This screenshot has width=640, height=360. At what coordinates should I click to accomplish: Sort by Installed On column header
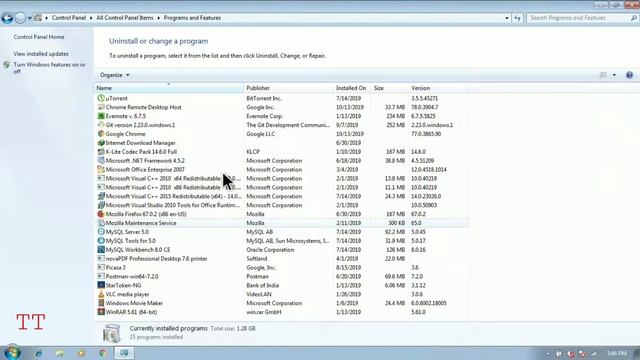pos(352,88)
